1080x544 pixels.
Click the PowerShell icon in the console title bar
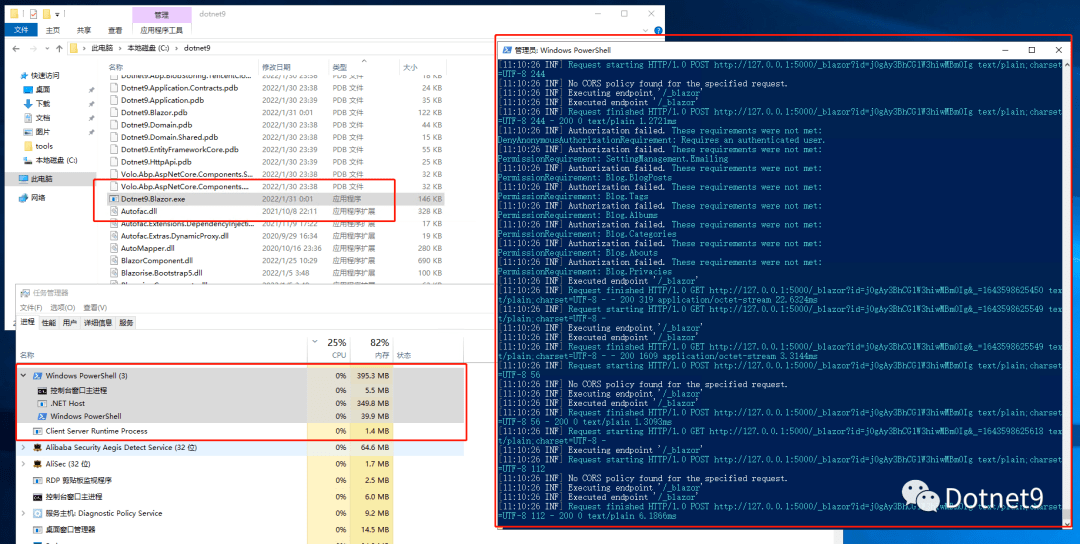click(x=507, y=50)
